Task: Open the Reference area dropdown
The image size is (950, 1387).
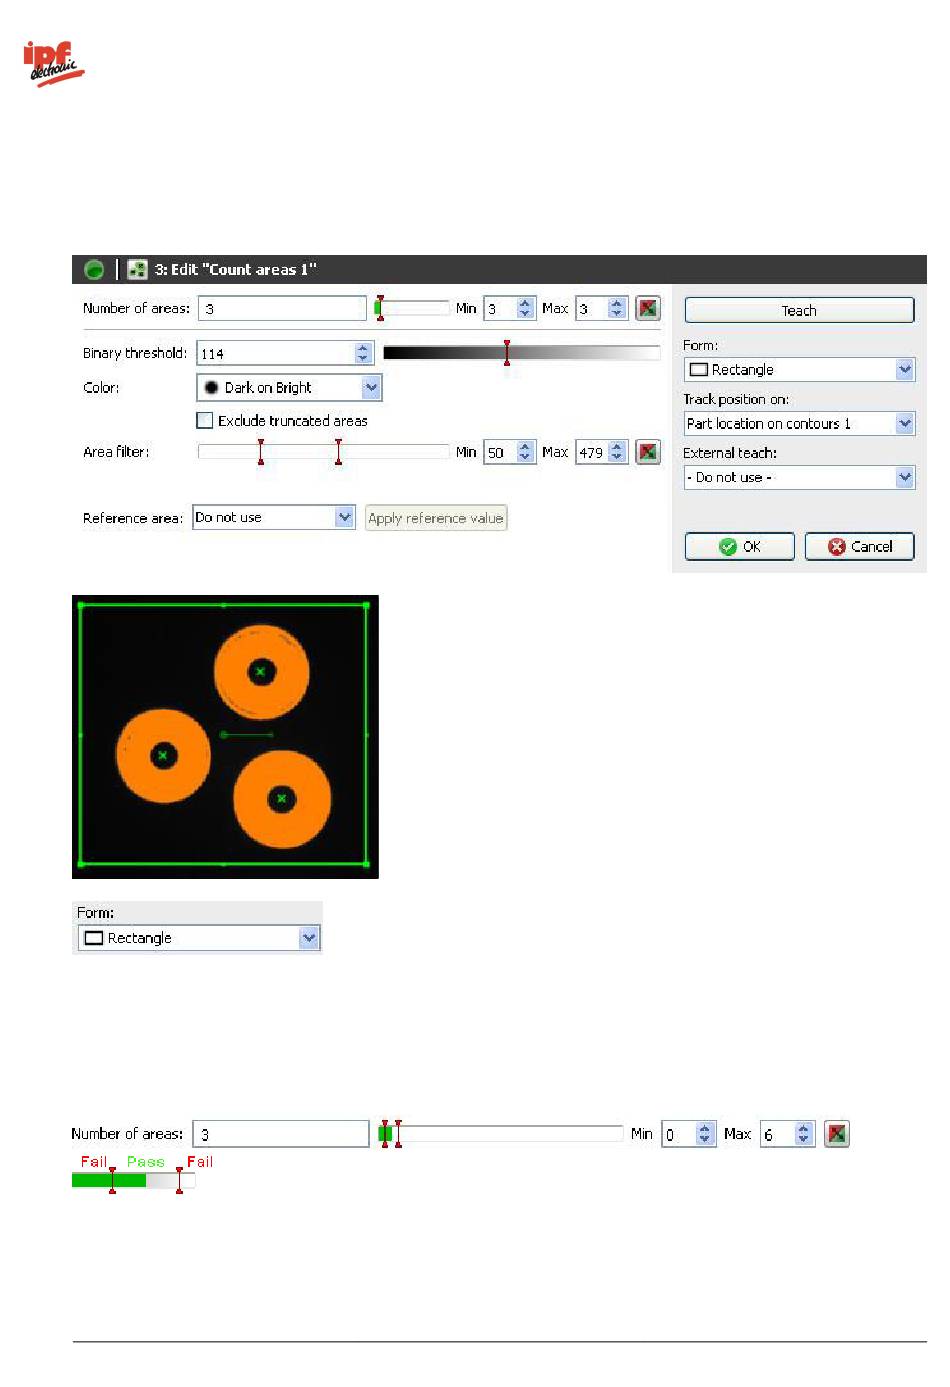Action: coord(274,517)
